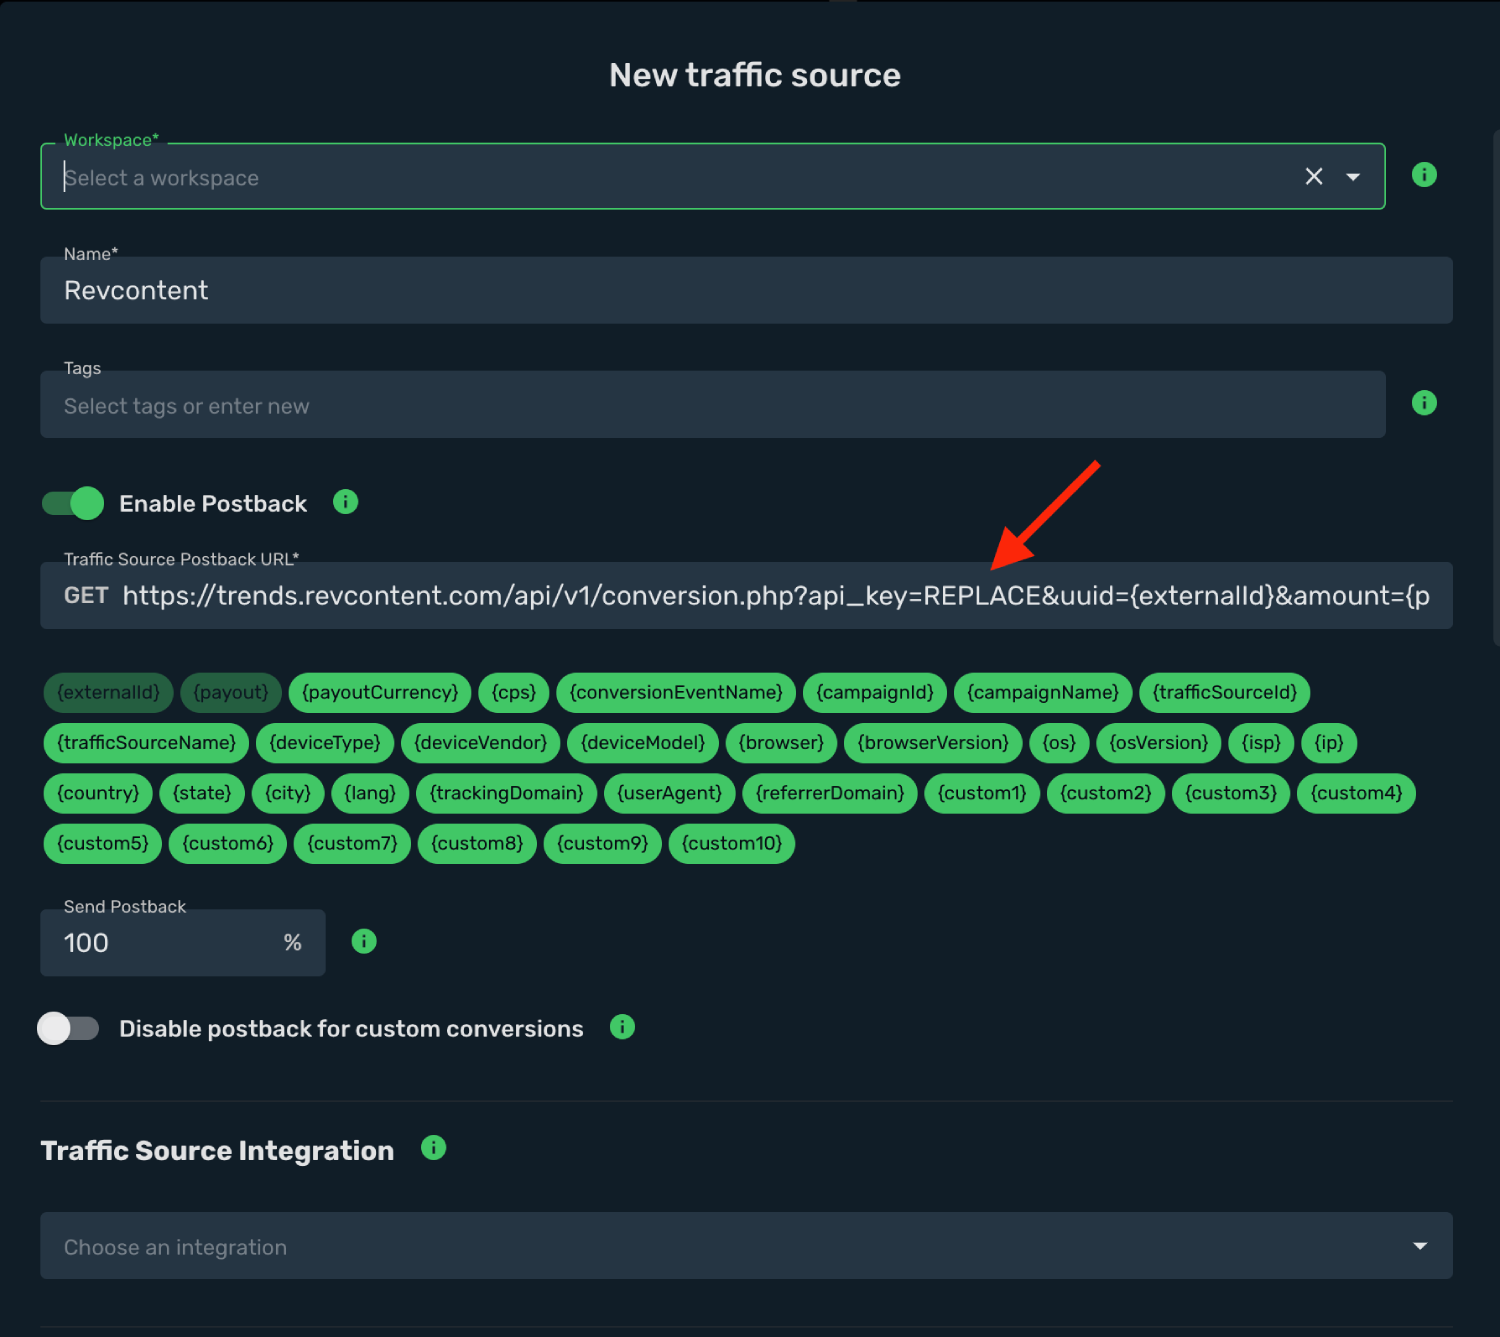Click the info icon next to Enable Postback
The width and height of the screenshot is (1500, 1337).
pos(345,502)
